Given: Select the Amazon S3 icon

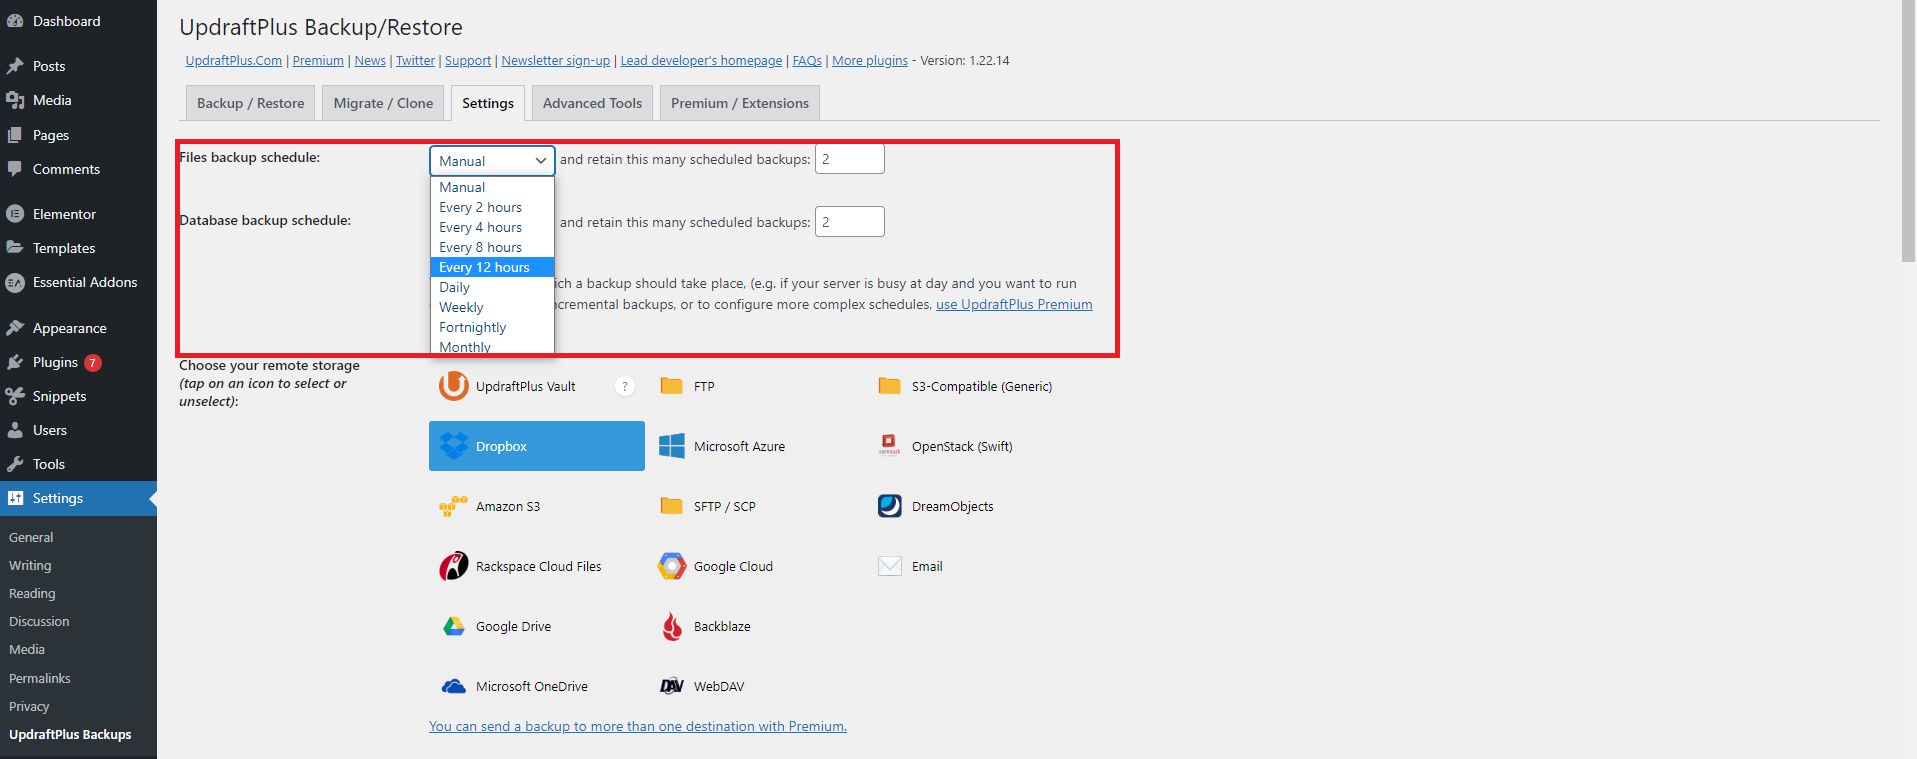Looking at the screenshot, I should (x=454, y=506).
